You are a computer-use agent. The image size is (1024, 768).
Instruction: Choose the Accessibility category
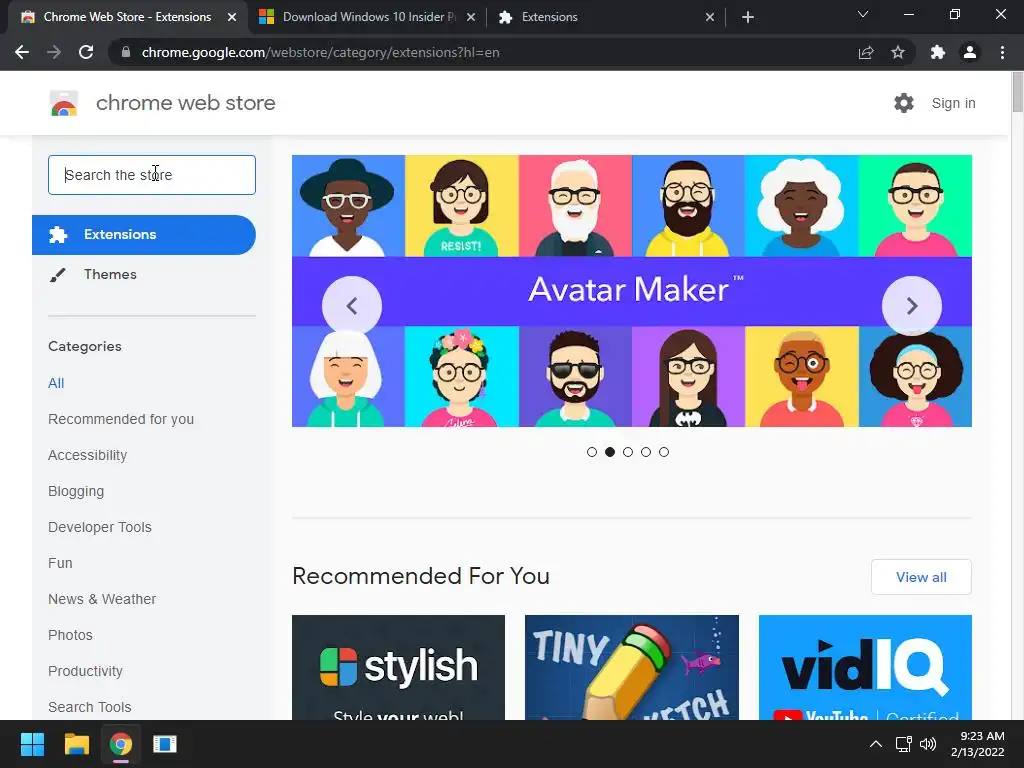[x=88, y=455]
